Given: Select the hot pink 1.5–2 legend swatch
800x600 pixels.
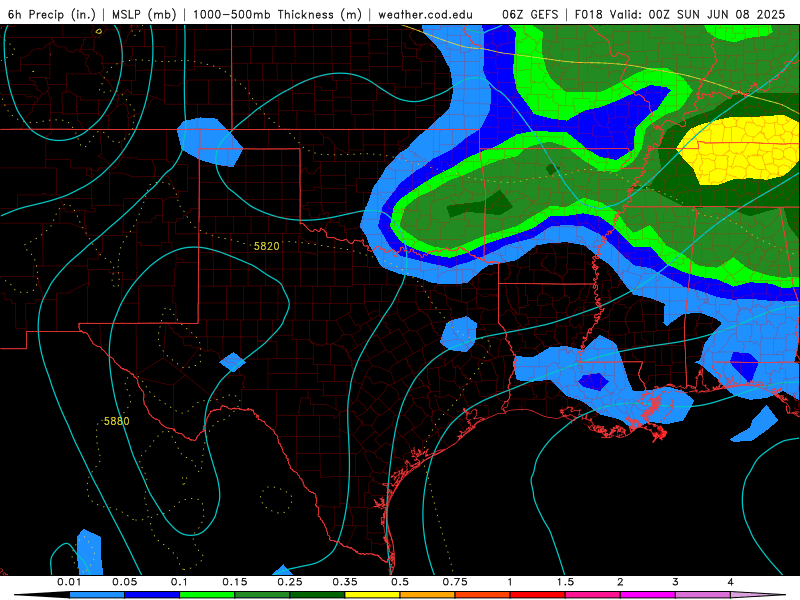Looking at the screenshot, I should pos(593,595).
